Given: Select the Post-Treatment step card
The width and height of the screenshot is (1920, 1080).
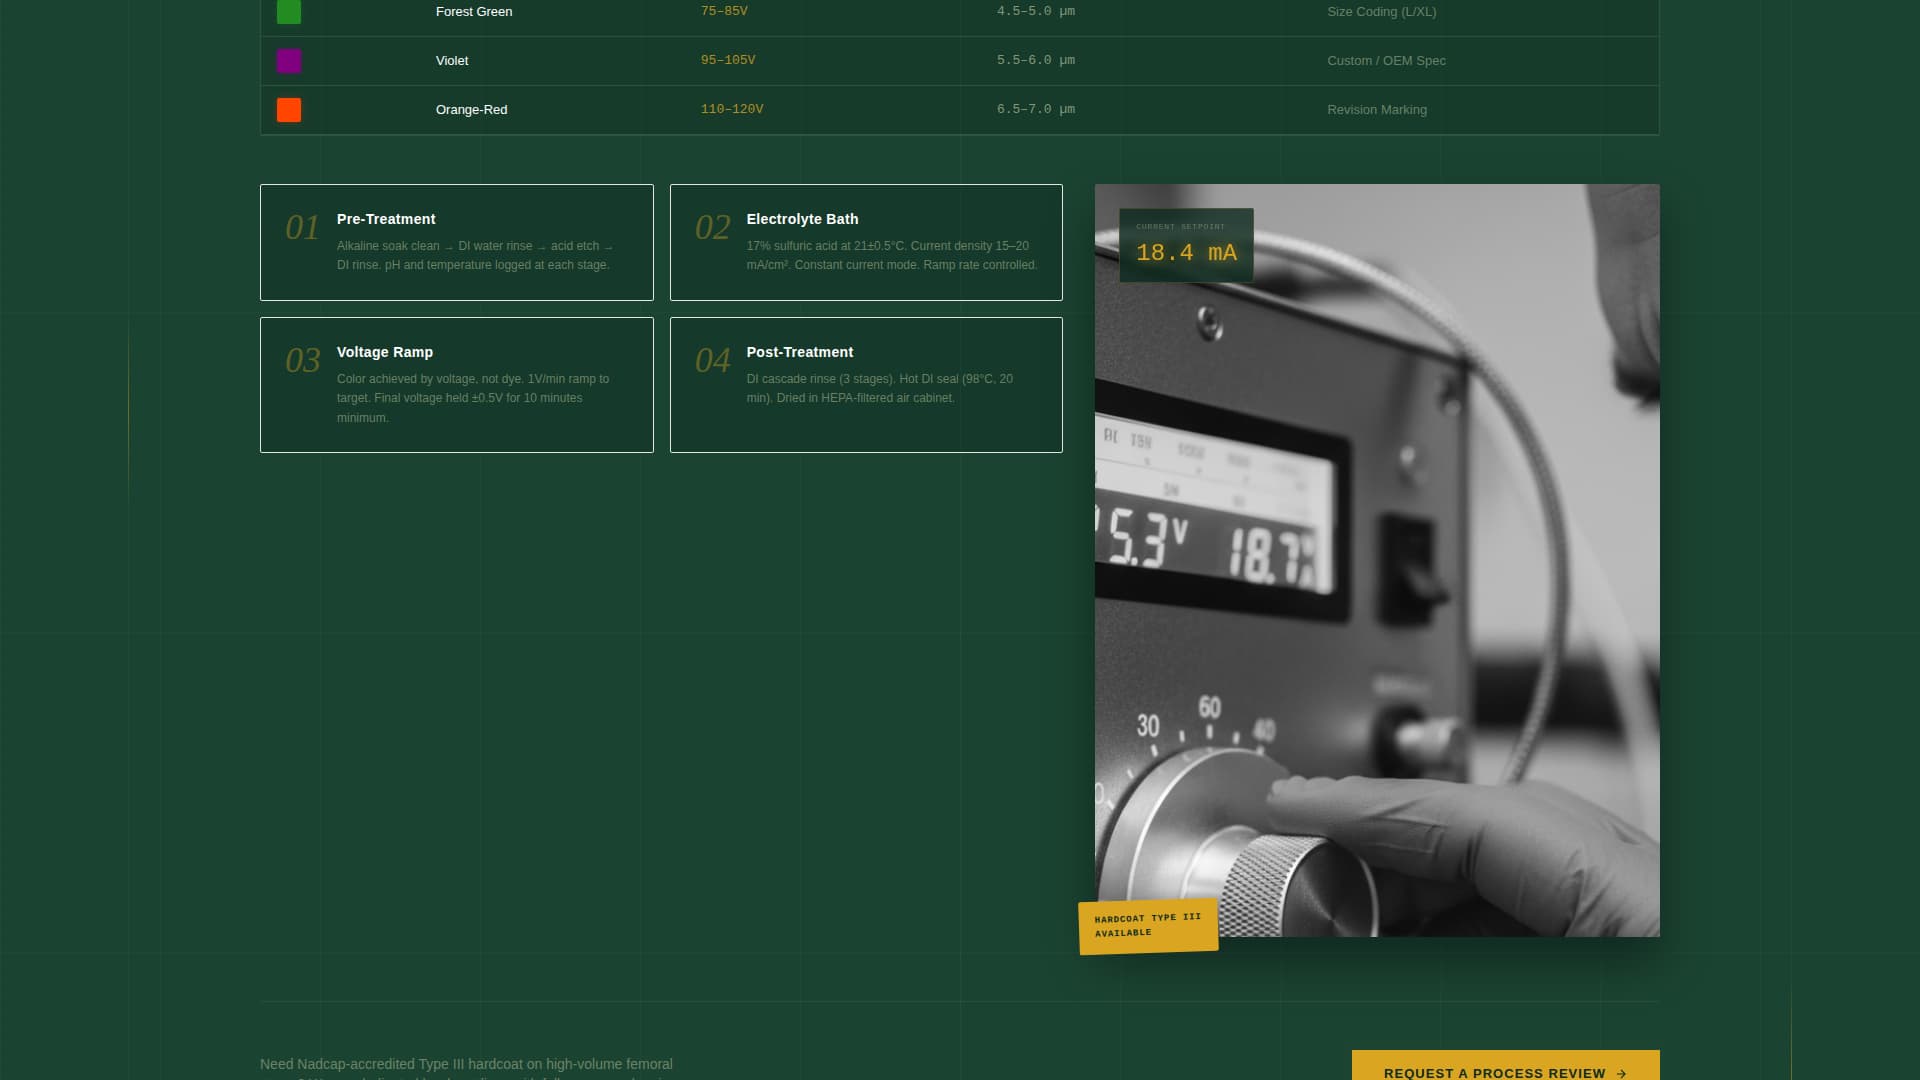Looking at the screenshot, I should point(866,384).
